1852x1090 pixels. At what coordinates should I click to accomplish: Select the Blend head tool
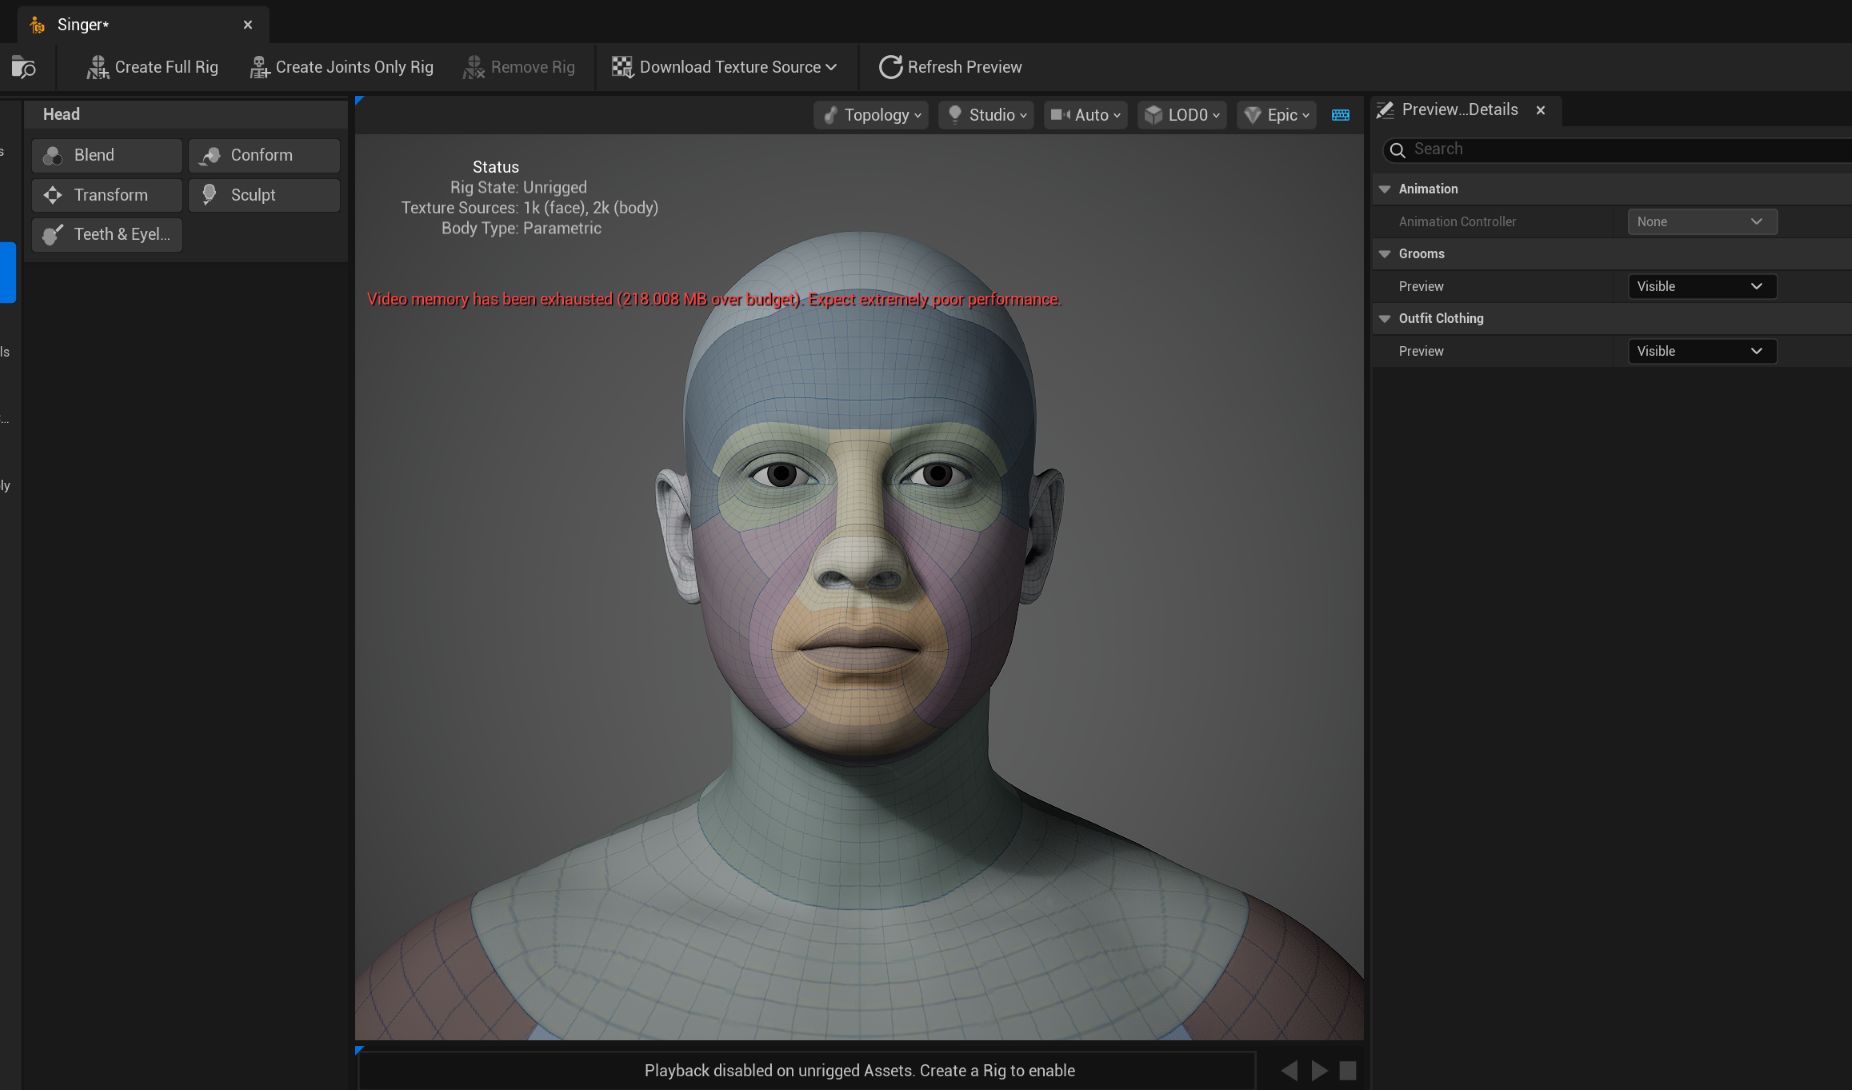tap(106, 155)
